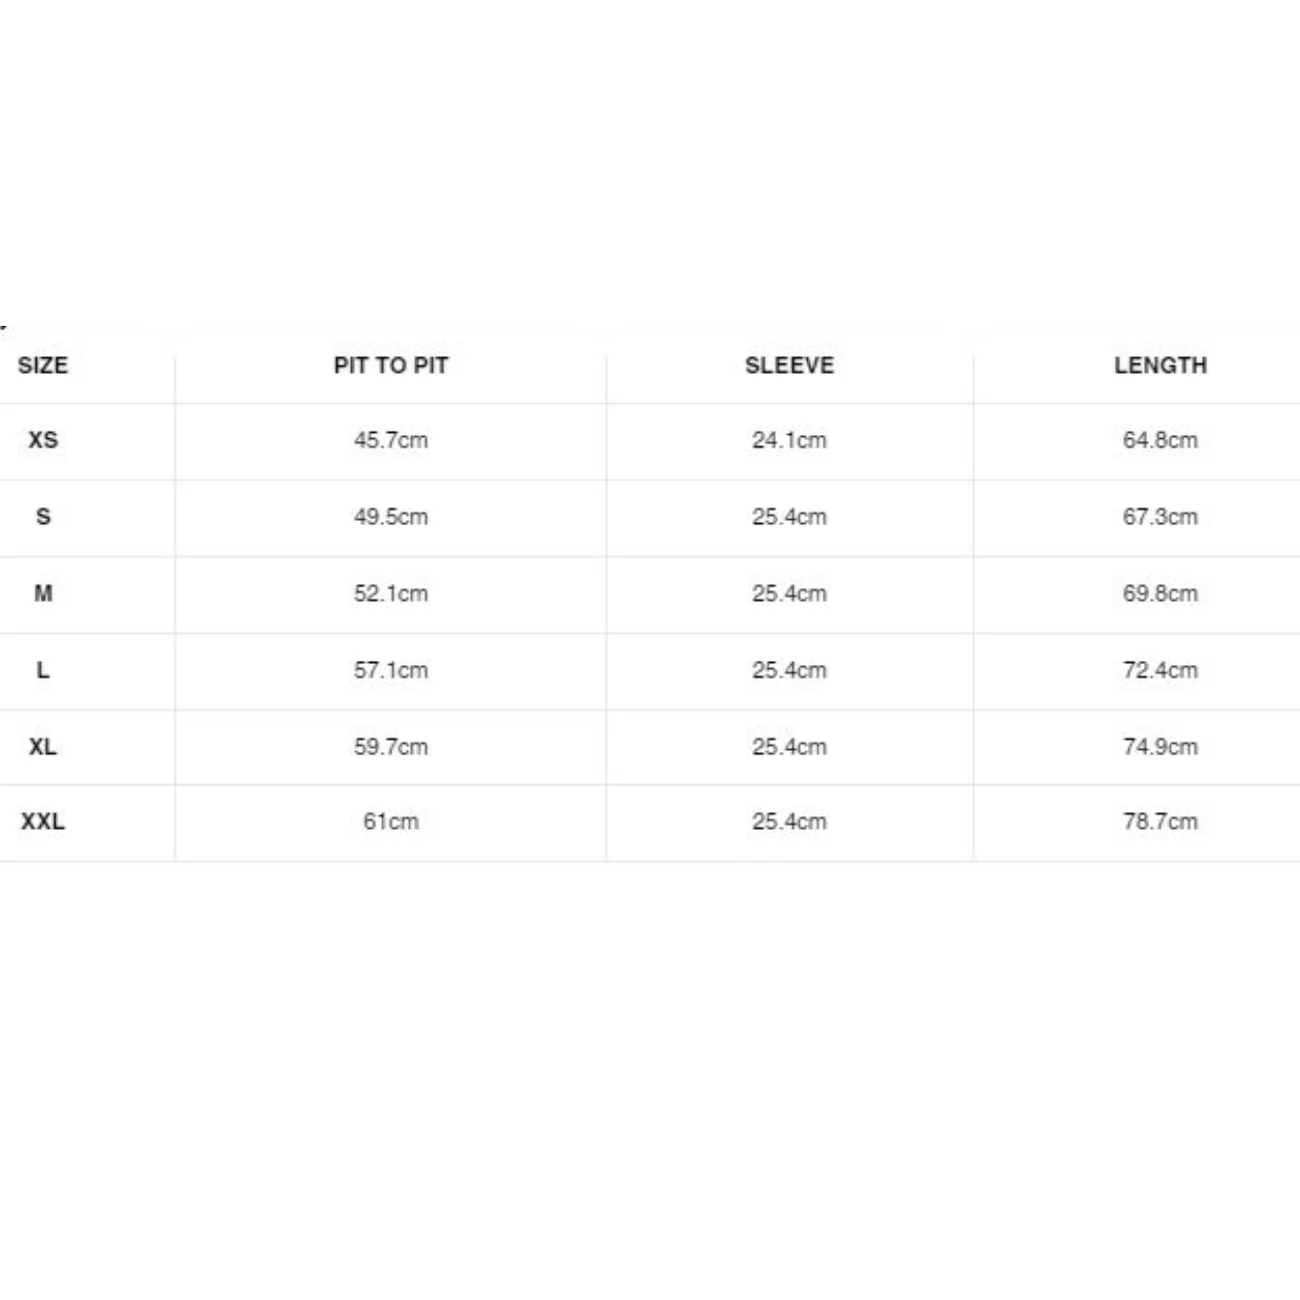Image resolution: width=1300 pixels, height=1300 pixels.
Task: Click the 74.9cm length value
Action: pos(1160,746)
